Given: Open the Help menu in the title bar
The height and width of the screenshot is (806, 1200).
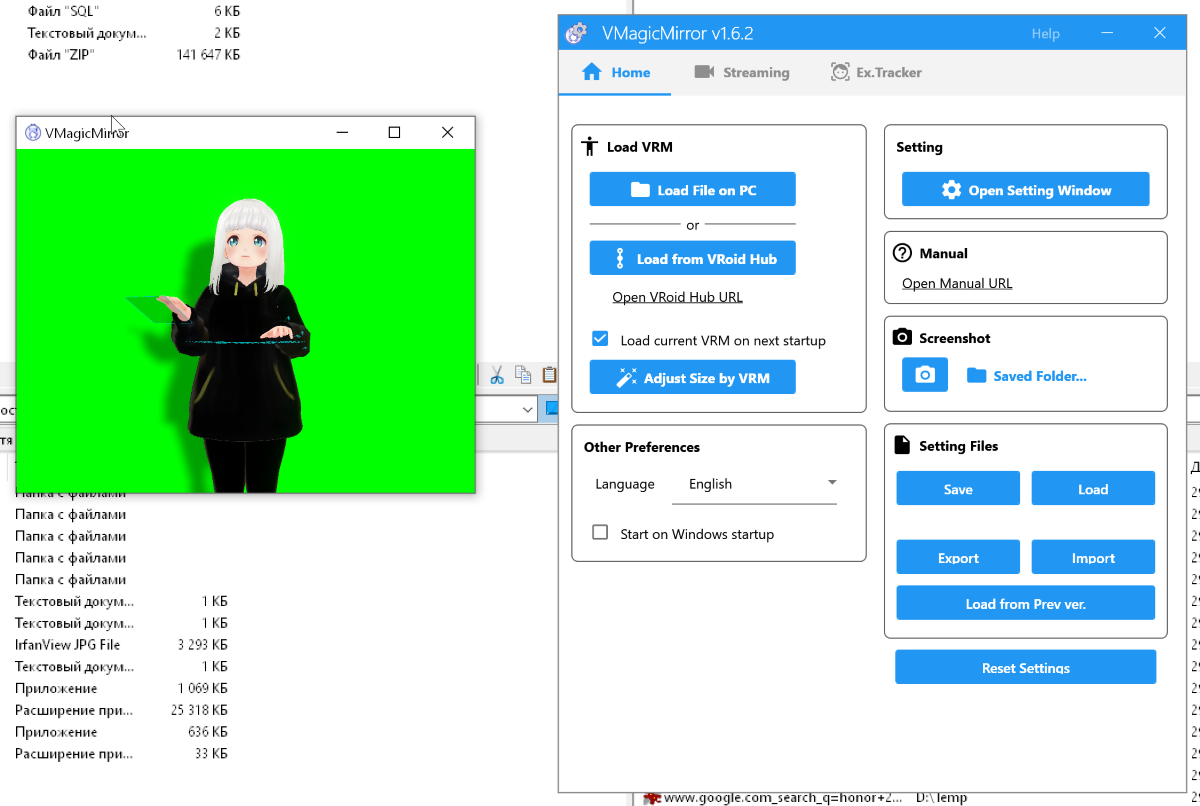Looking at the screenshot, I should coord(1045,34).
